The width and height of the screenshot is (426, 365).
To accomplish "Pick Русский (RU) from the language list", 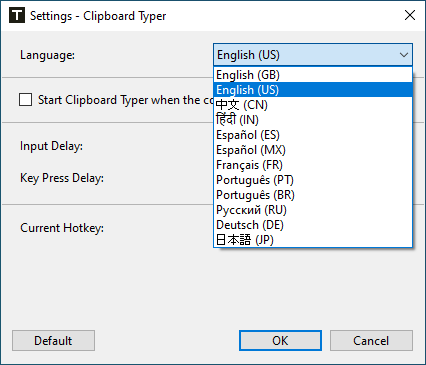I will [313, 210].
